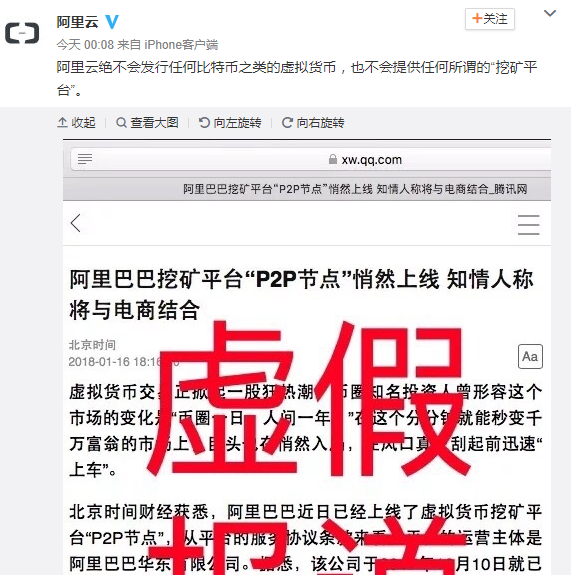
Task: Rotate image left with 向左旋转
Action: [230, 122]
